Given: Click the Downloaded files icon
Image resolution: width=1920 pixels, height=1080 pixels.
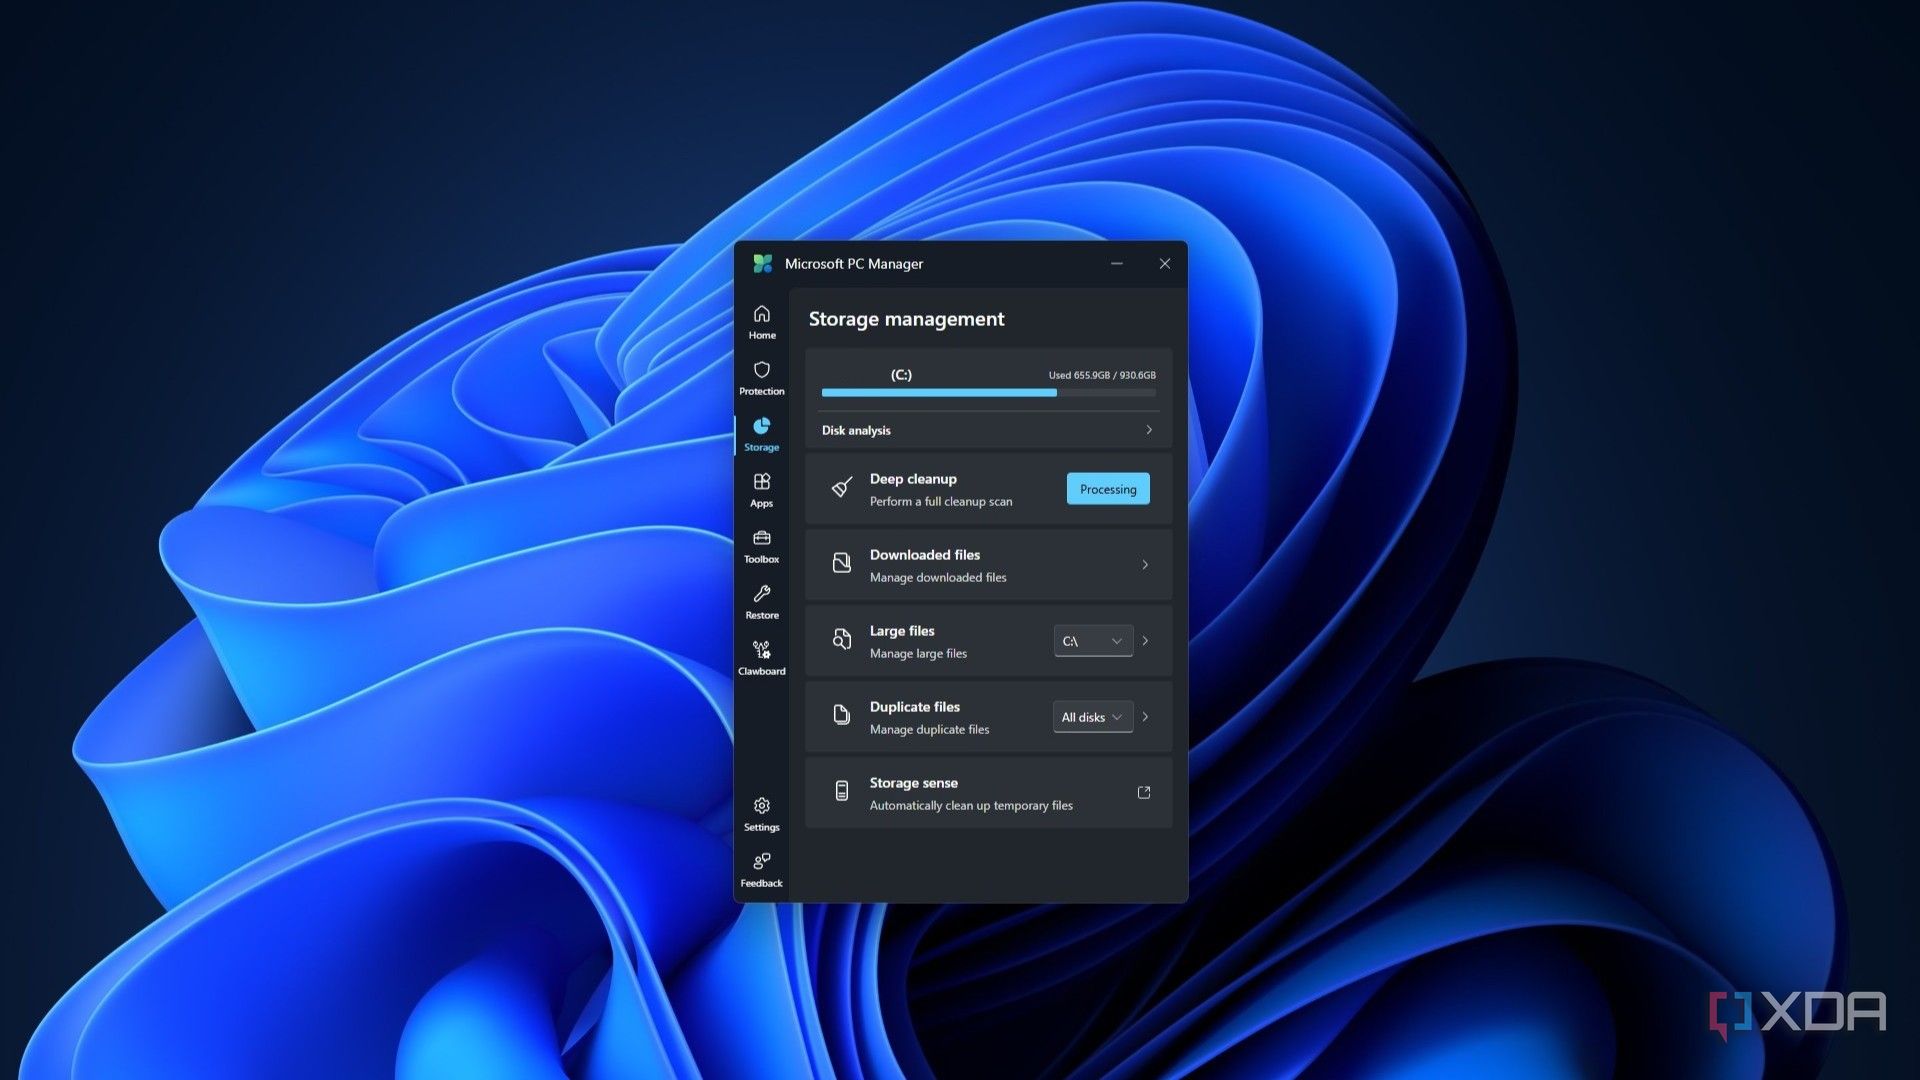Looking at the screenshot, I should coord(842,564).
